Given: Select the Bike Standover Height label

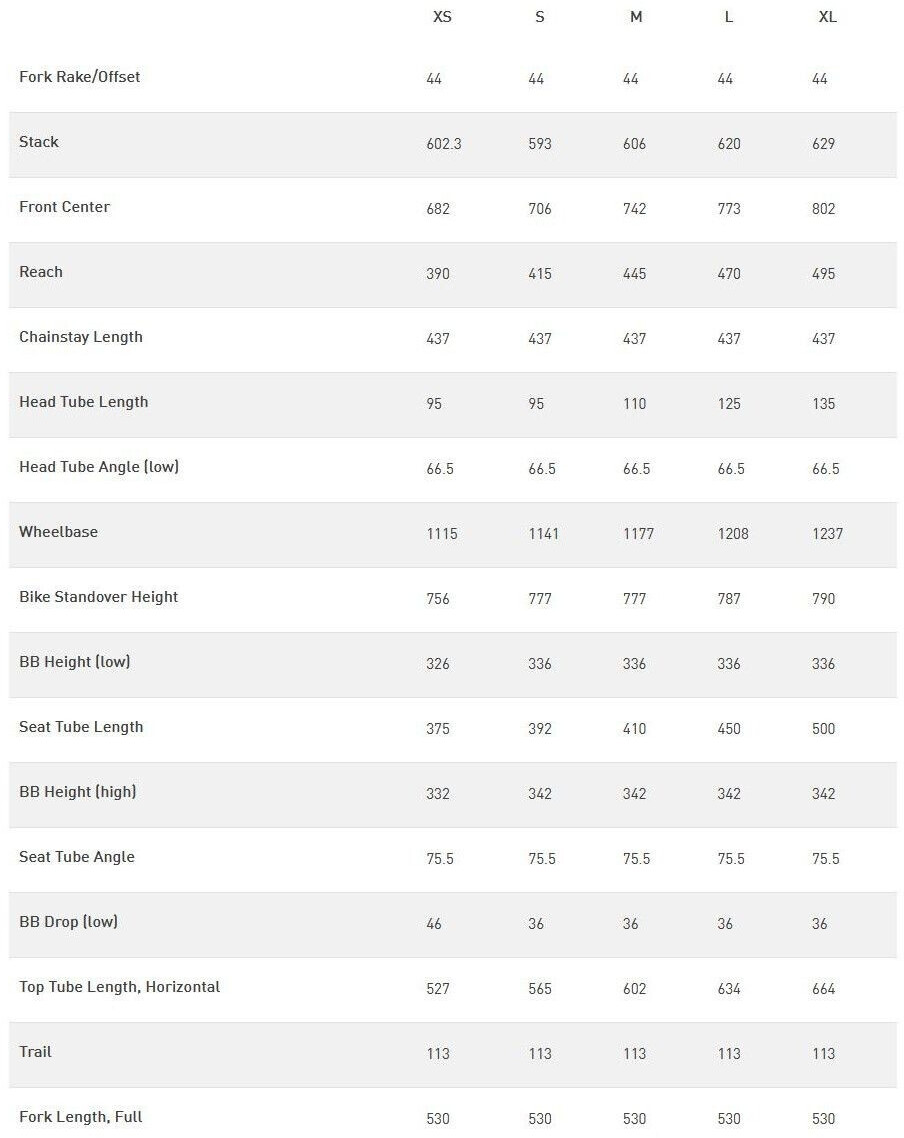Looking at the screenshot, I should 99,597.
